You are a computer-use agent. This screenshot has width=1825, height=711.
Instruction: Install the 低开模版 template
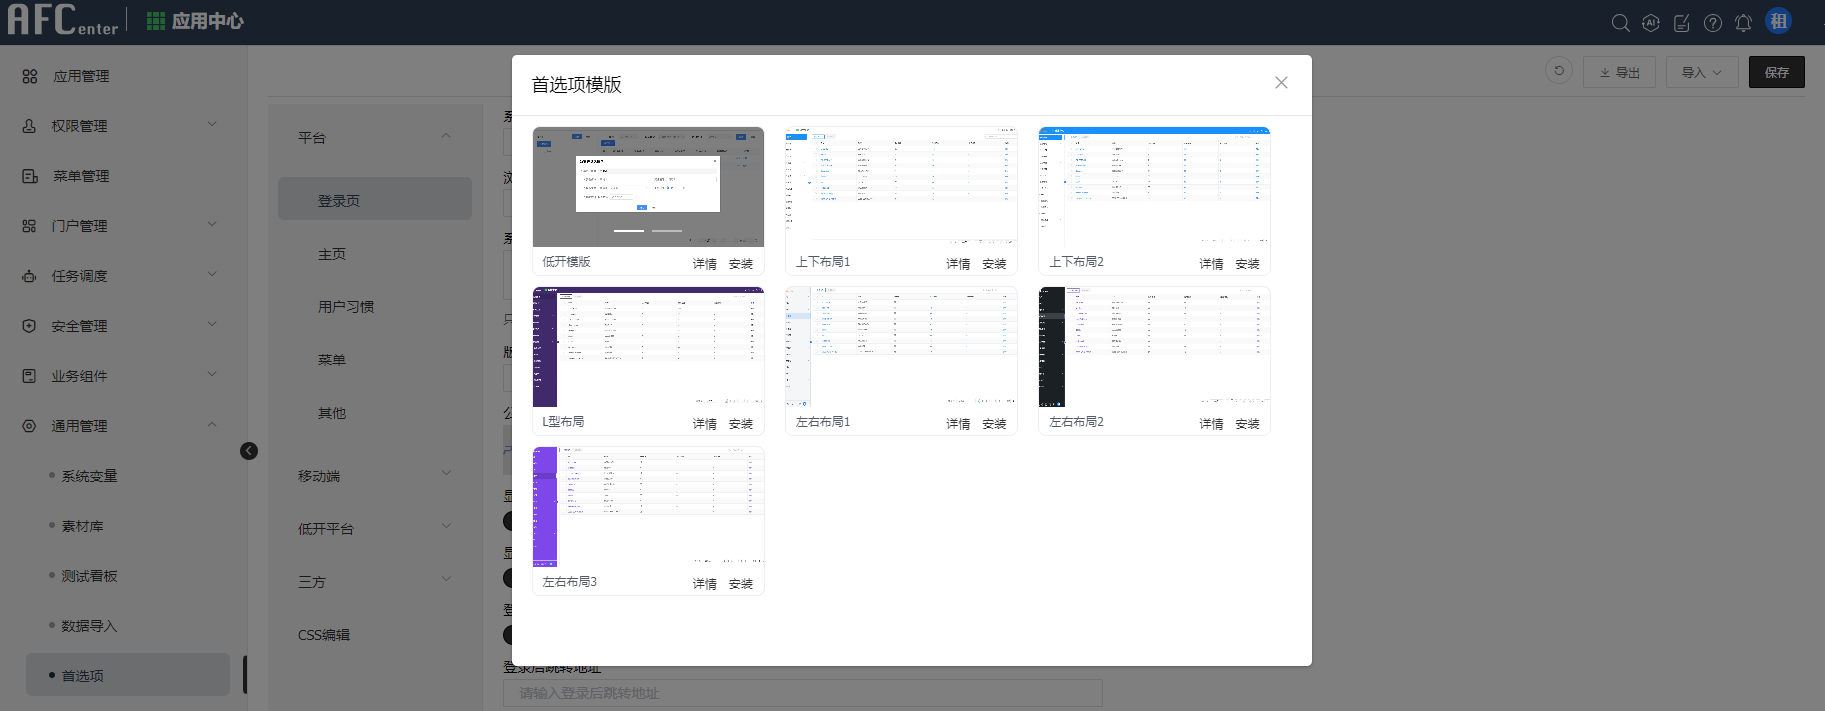(740, 264)
